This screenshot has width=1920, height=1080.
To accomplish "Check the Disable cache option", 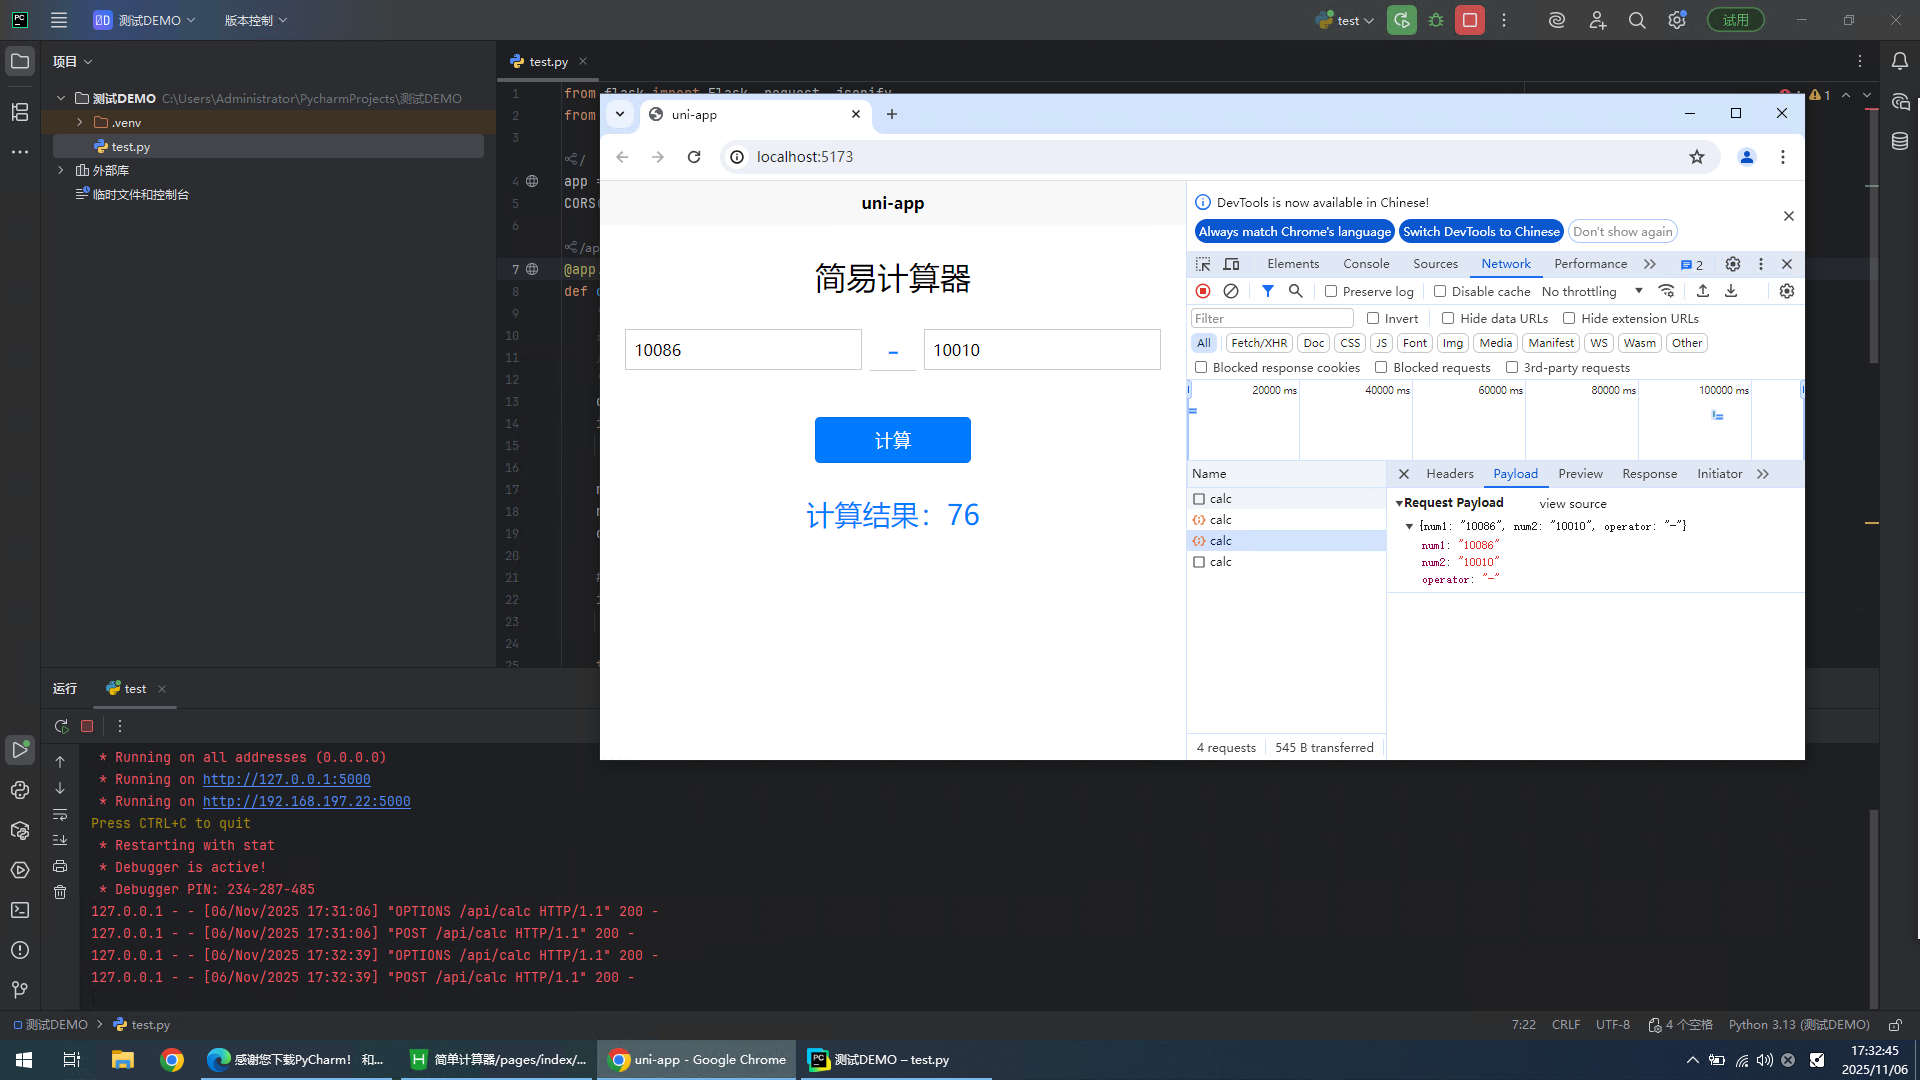I will [1440, 291].
